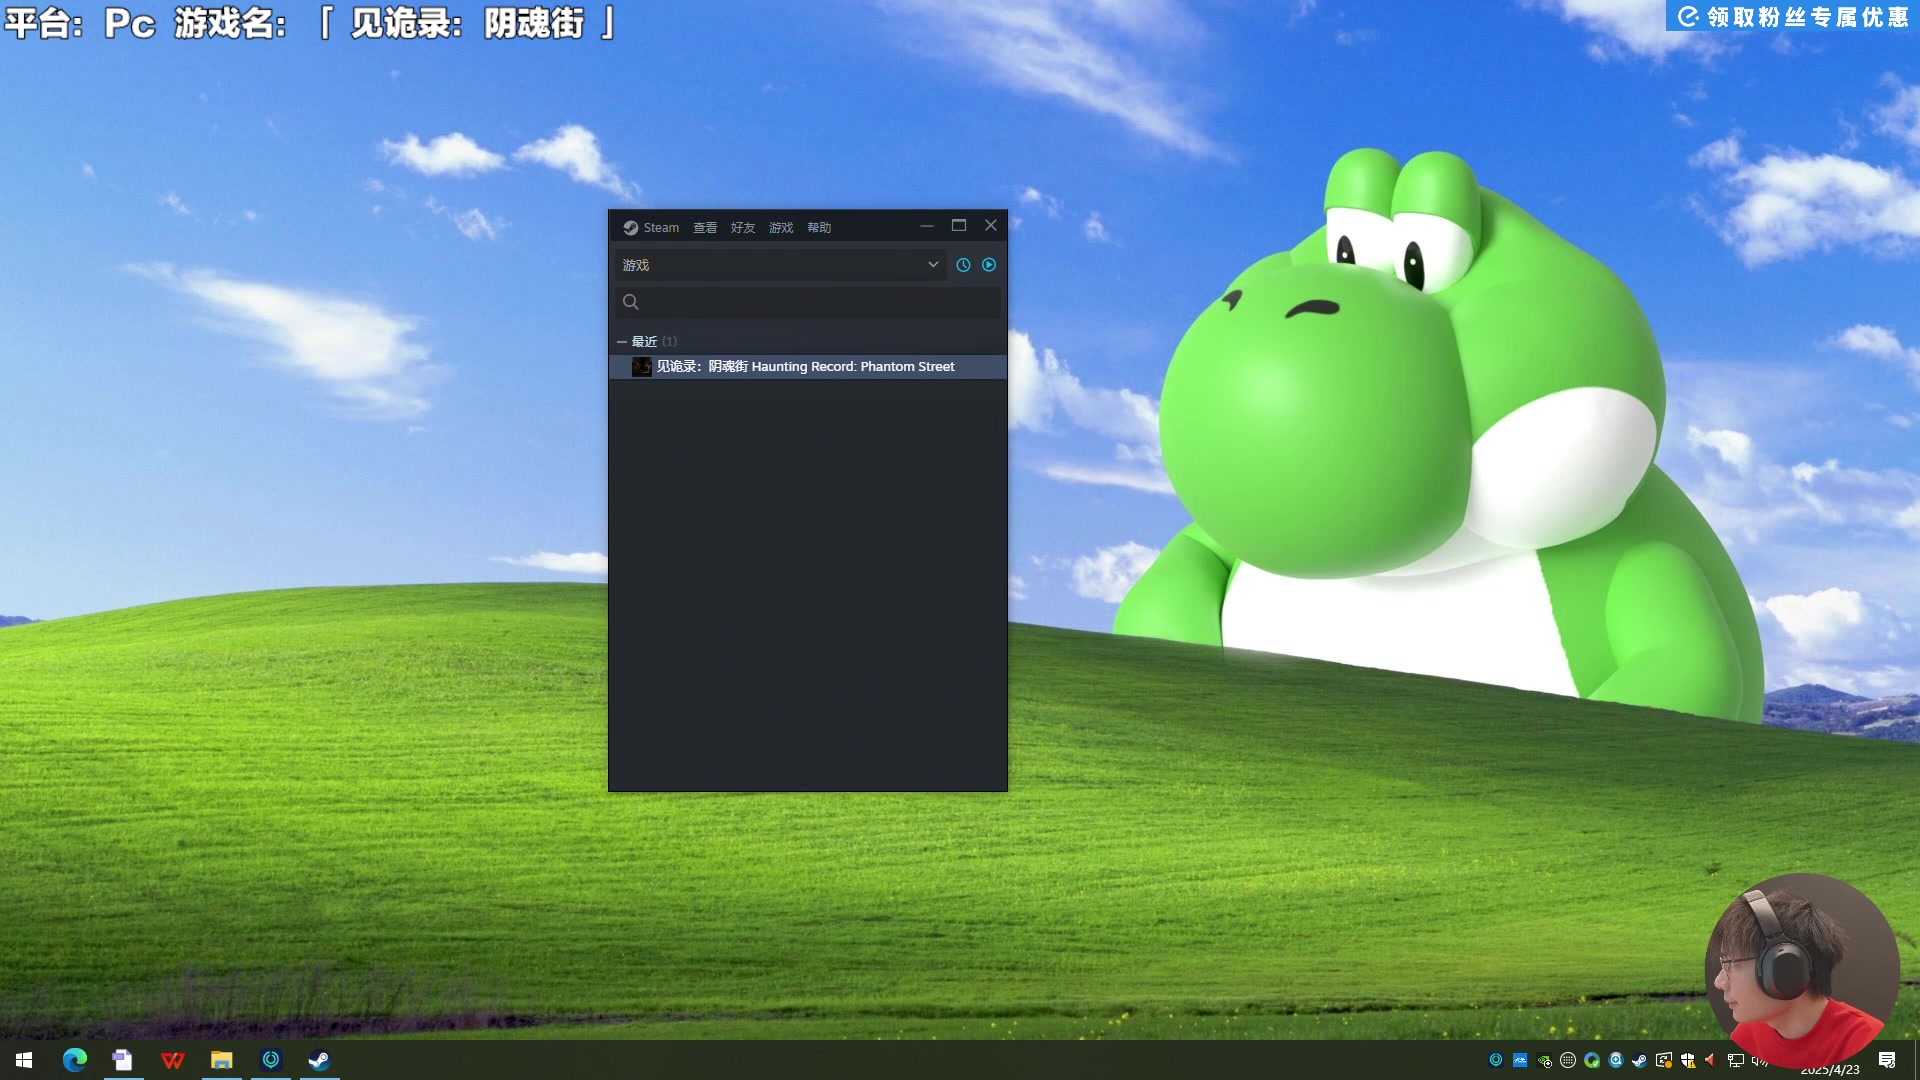Viewport: 1920px width, 1080px height.
Task: Expand the 游戏 library filter dropdown
Action: click(x=780, y=265)
